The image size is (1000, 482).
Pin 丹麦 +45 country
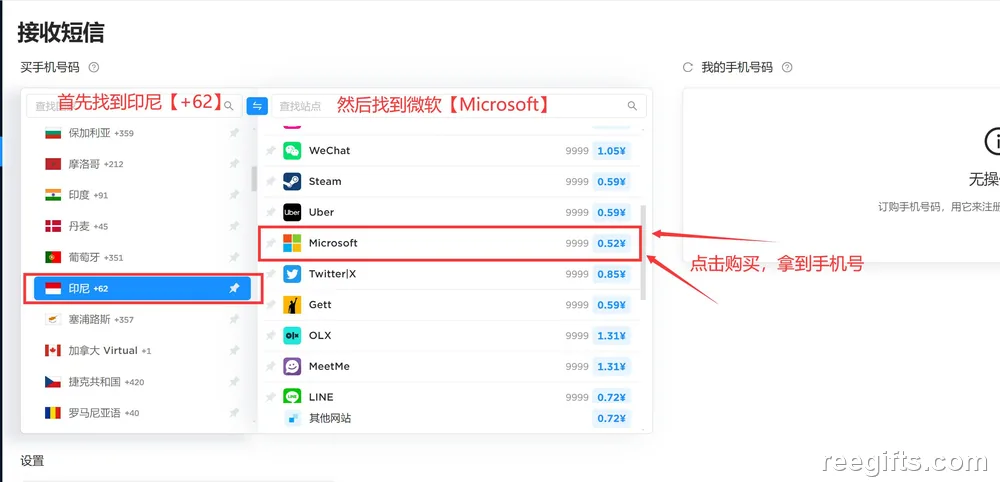click(234, 226)
